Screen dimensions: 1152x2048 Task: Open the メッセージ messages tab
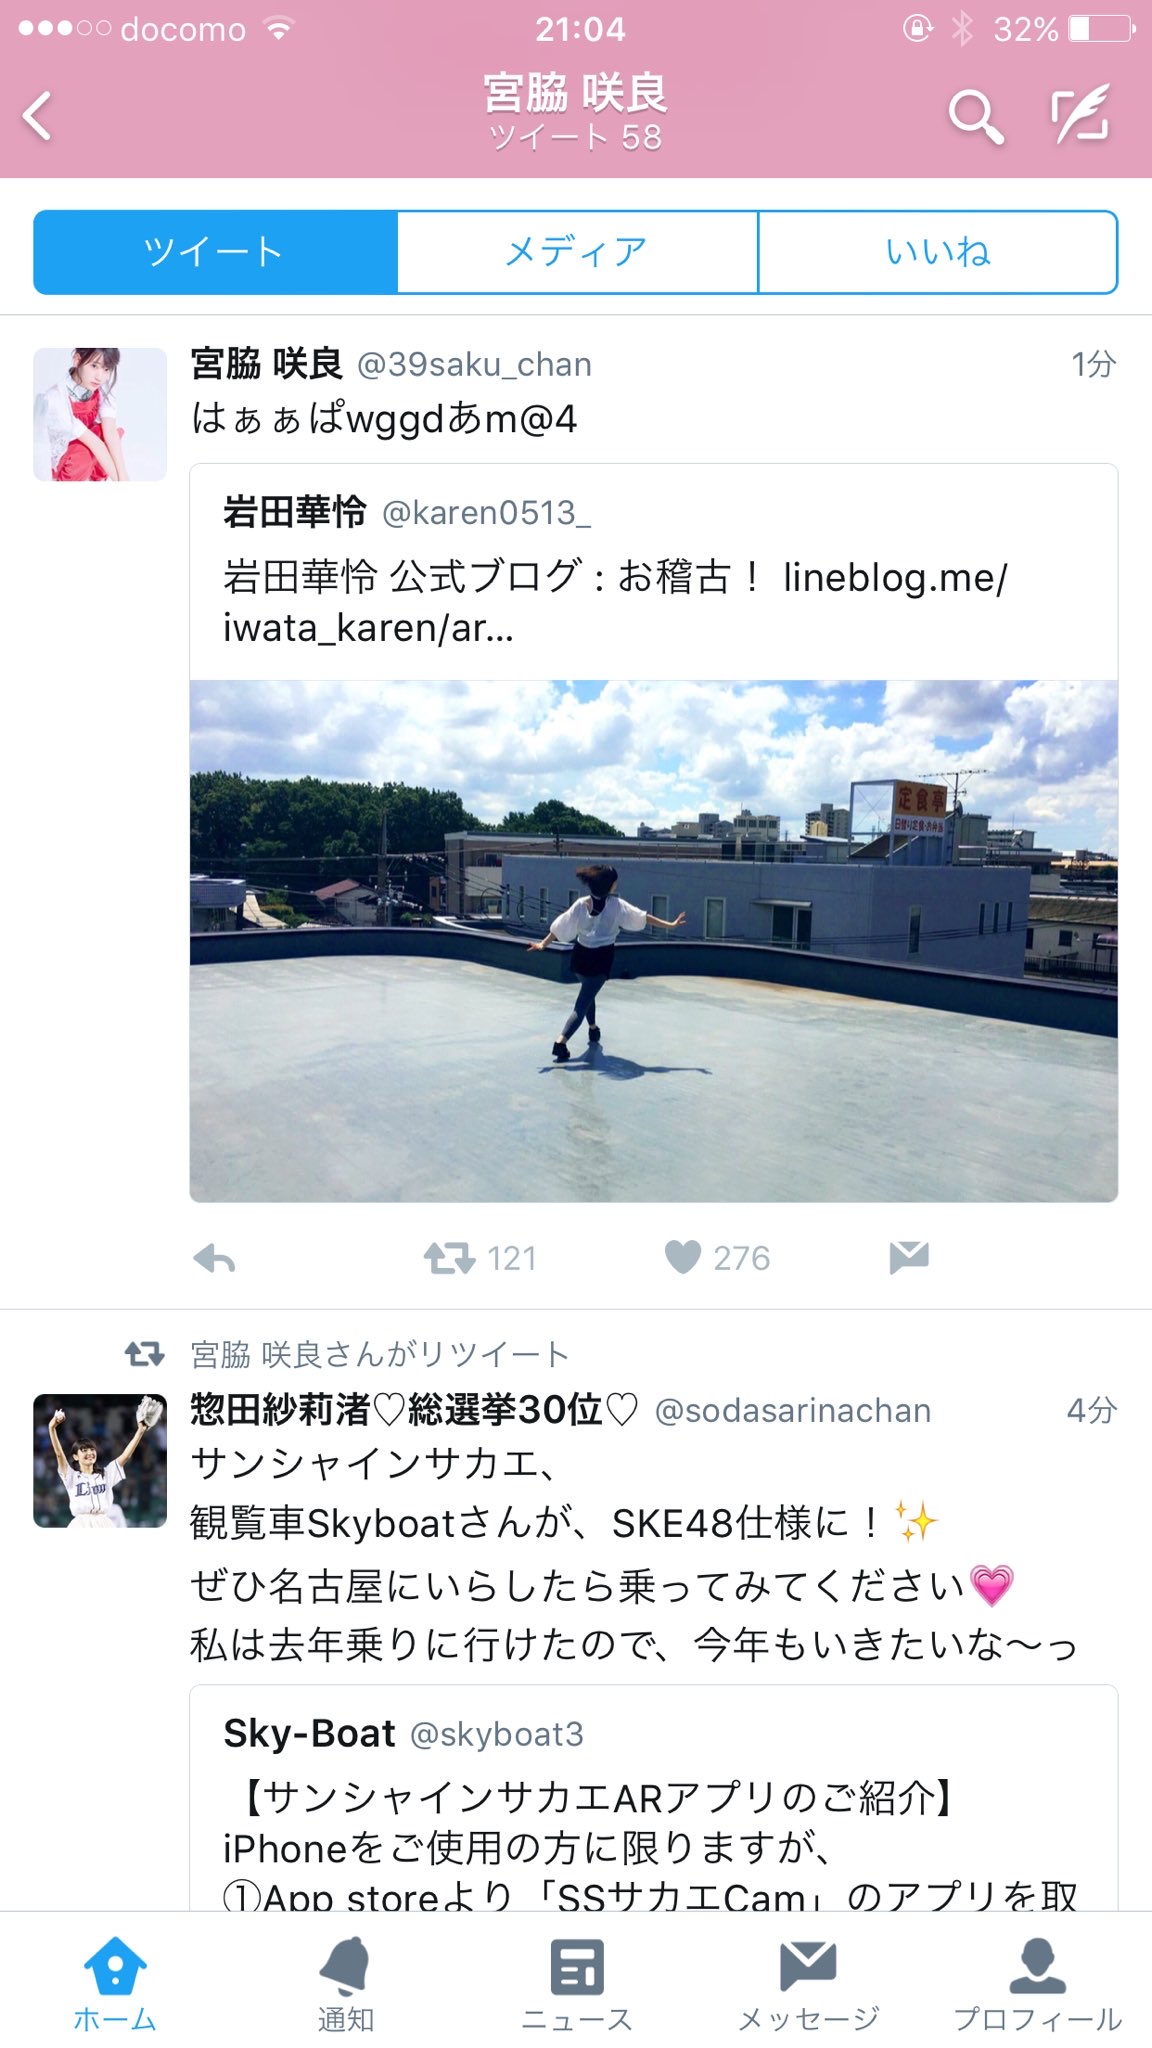point(808,1982)
